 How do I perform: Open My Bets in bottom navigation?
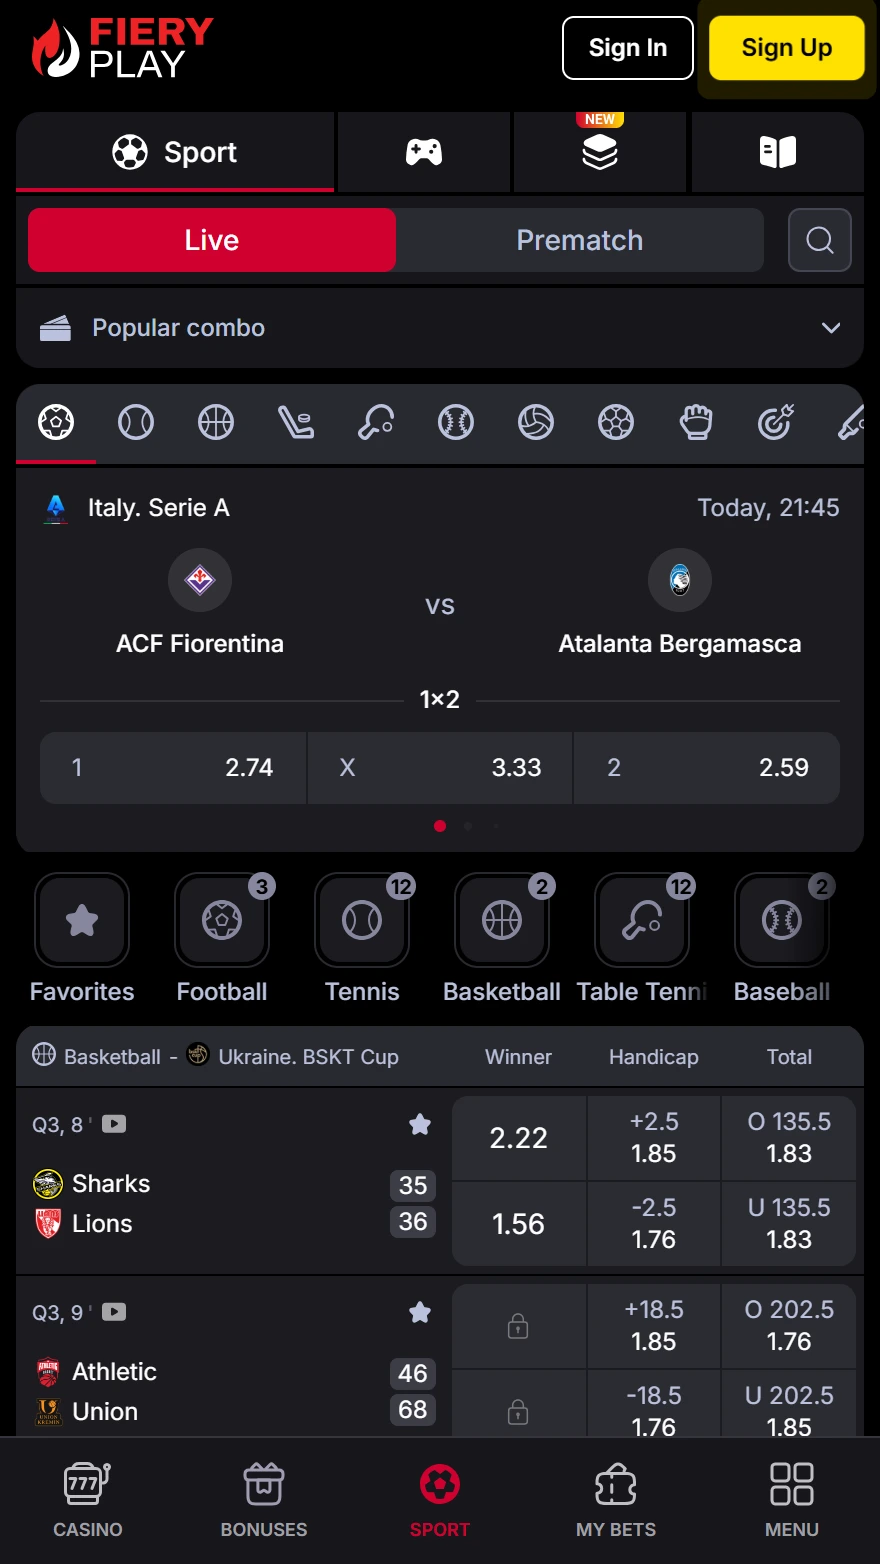pyautogui.click(x=616, y=1500)
